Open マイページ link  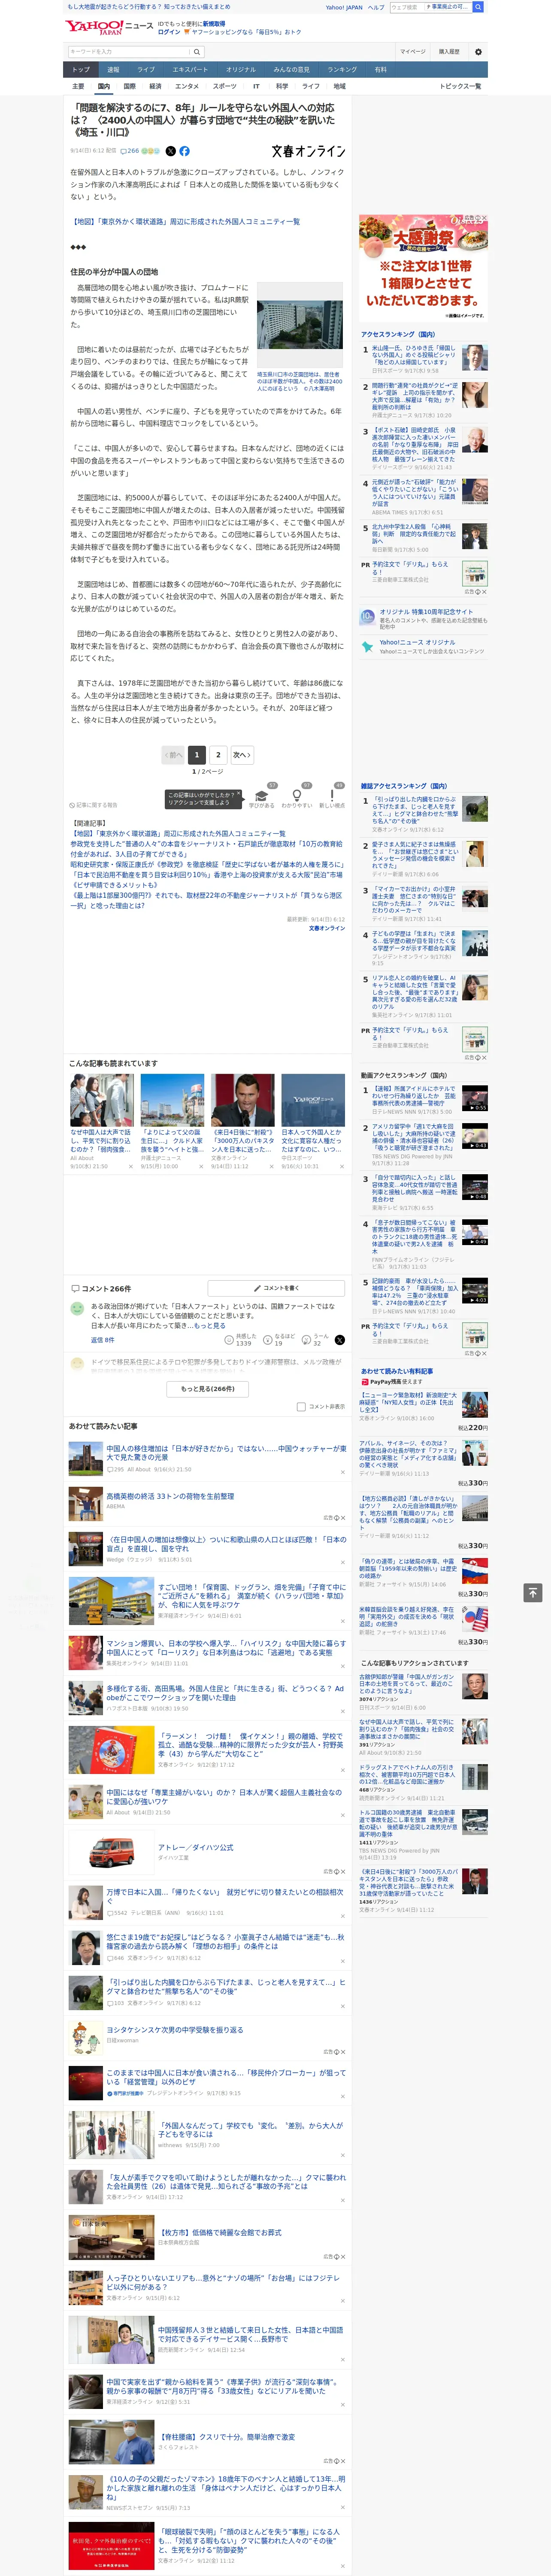[412, 52]
